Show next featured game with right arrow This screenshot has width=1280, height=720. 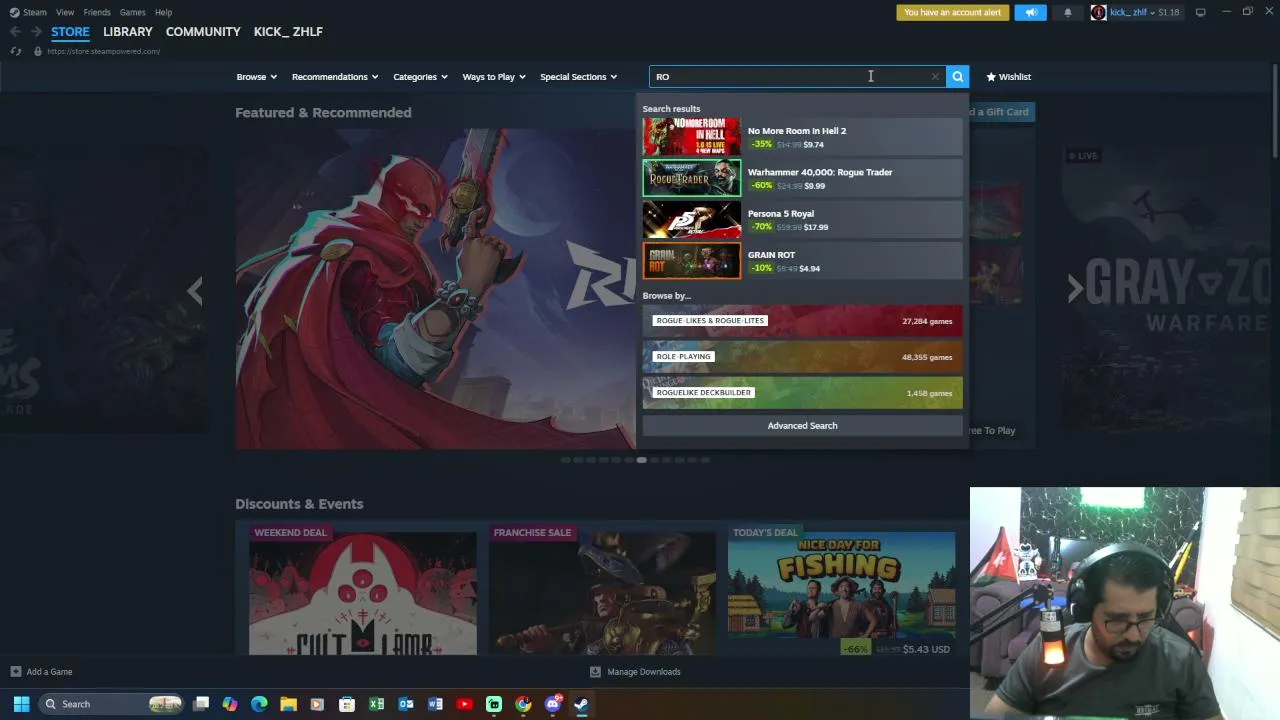click(x=1075, y=289)
